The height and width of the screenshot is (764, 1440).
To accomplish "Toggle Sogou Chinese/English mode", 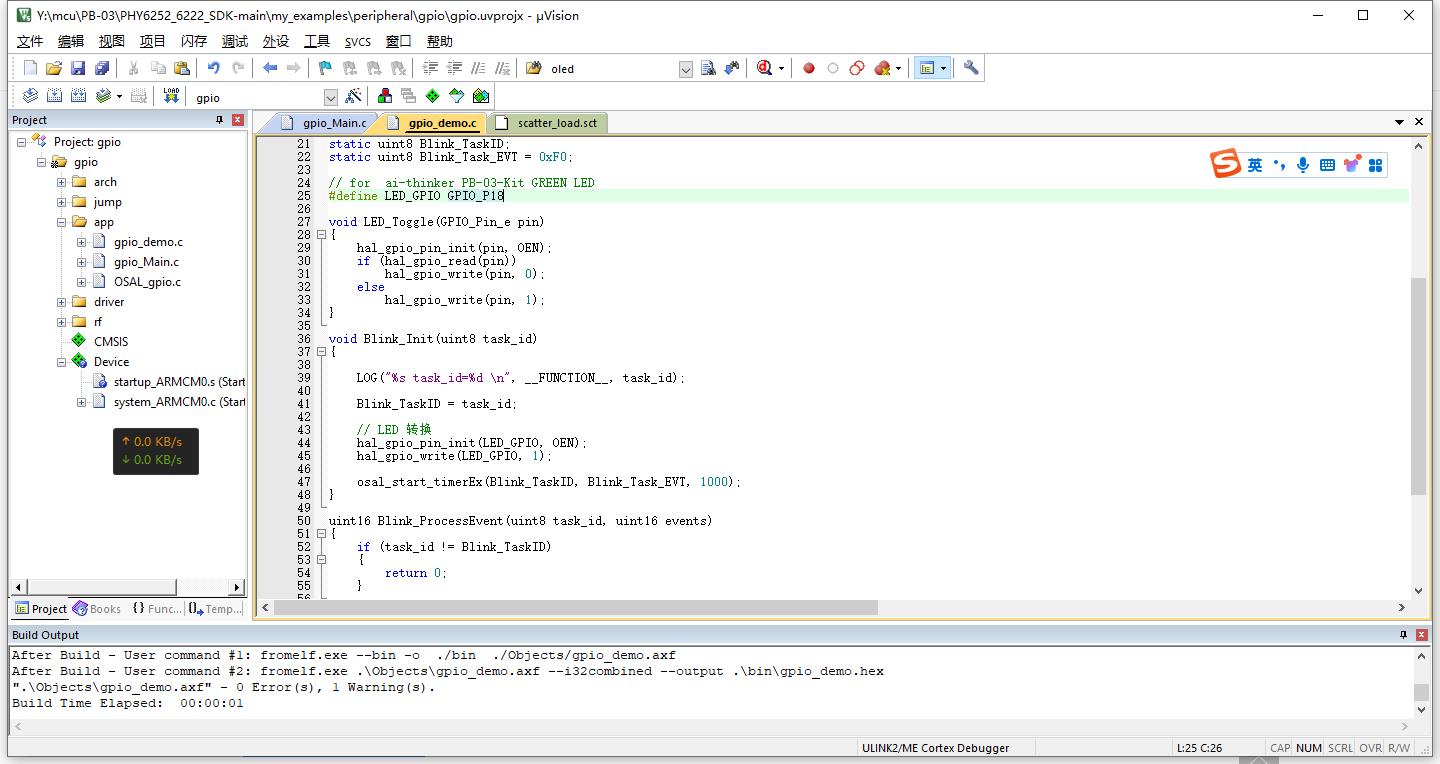I will (1255, 165).
